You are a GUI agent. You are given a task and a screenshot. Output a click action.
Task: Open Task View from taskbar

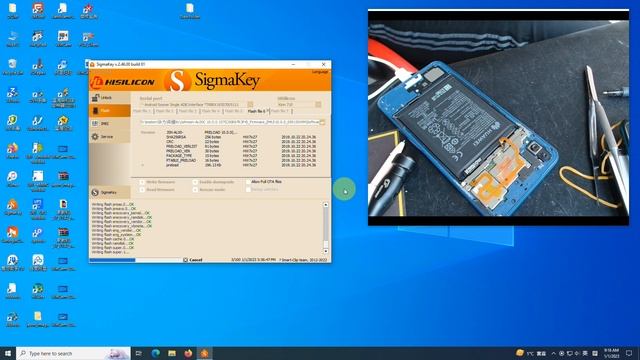[139, 353]
